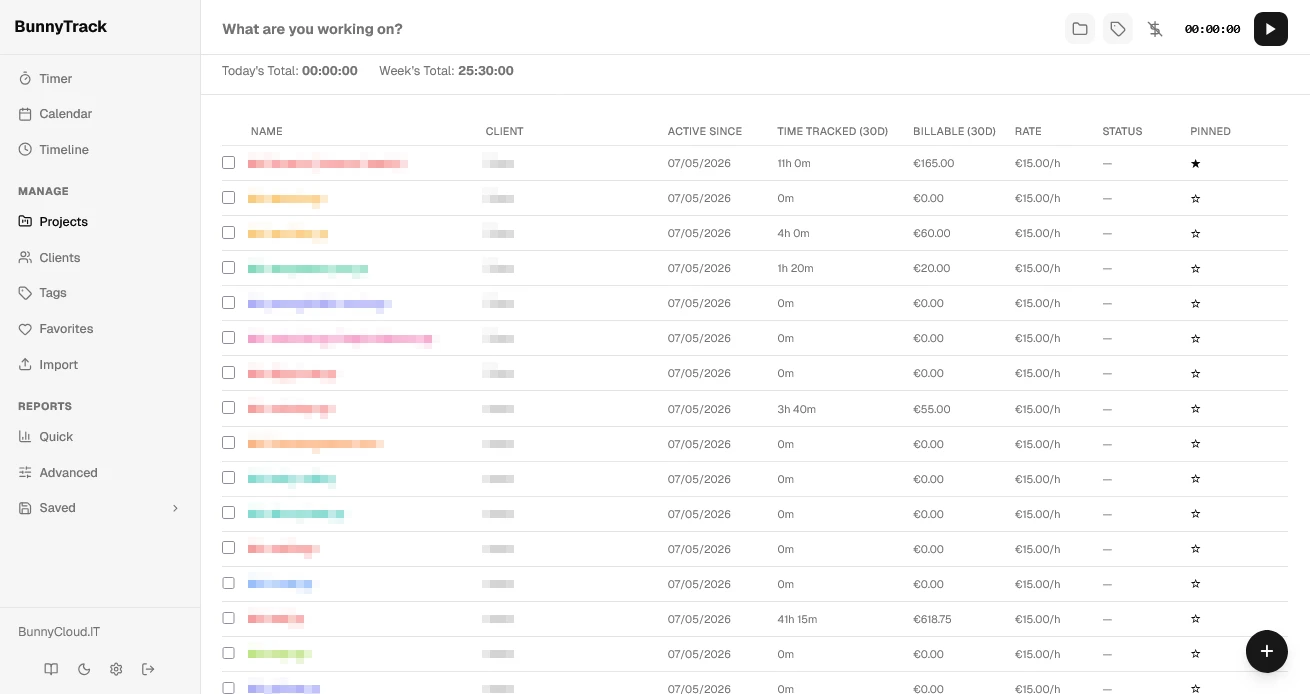This screenshot has width=1310, height=694.
Task: Click the 41h 15m time tracked cell
Action: (x=797, y=619)
